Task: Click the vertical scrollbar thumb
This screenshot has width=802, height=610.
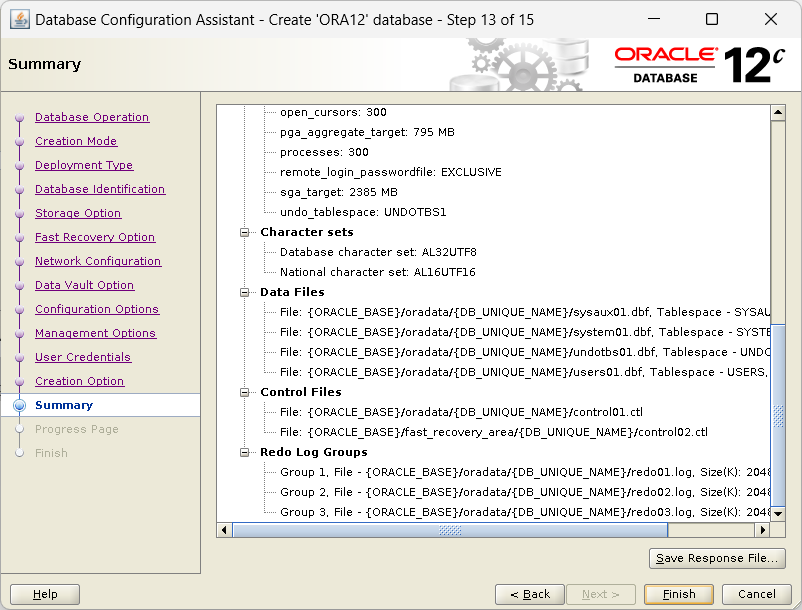Action: click(x=778, y=415)
